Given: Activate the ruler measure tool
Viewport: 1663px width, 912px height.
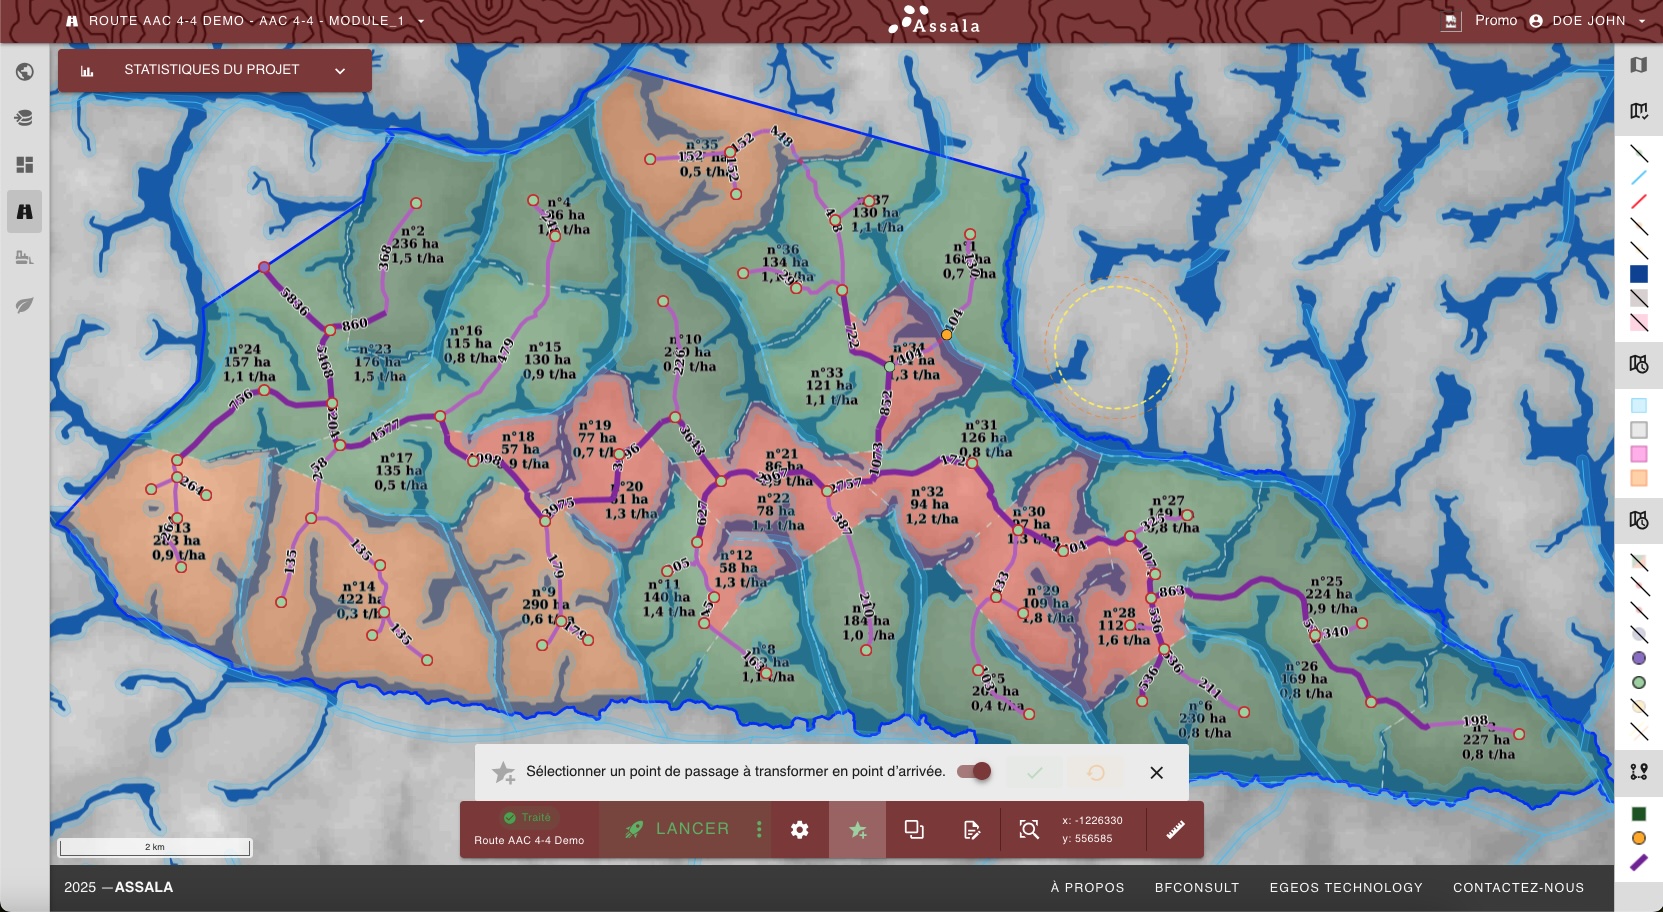Looking at the screenshot, I should tap(1175, 829).
